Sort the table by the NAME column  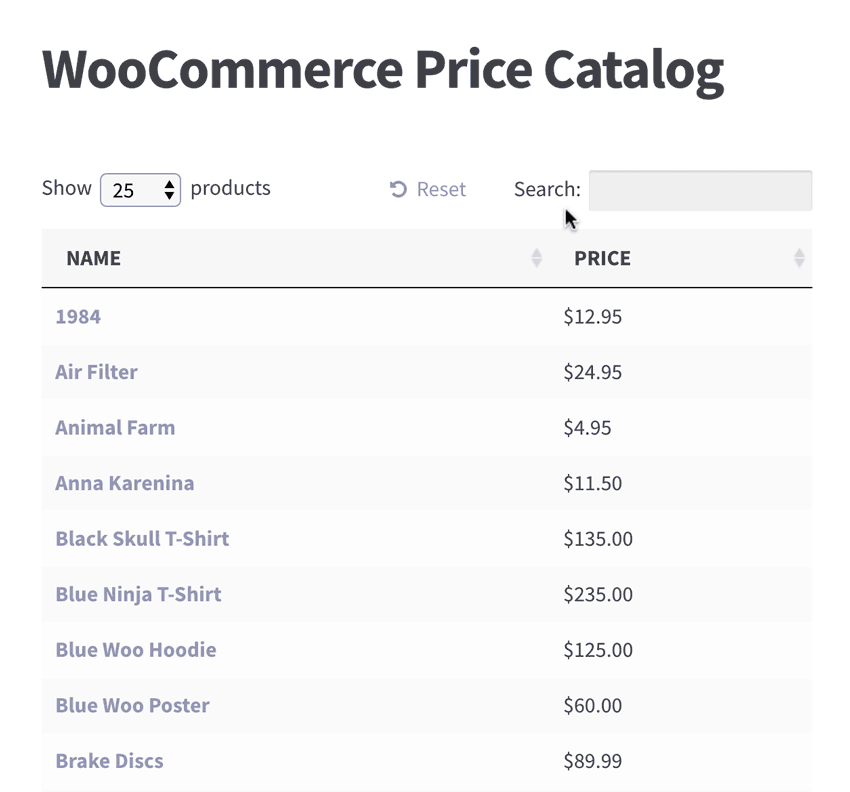pyautogui.click(x=93, y=258)
